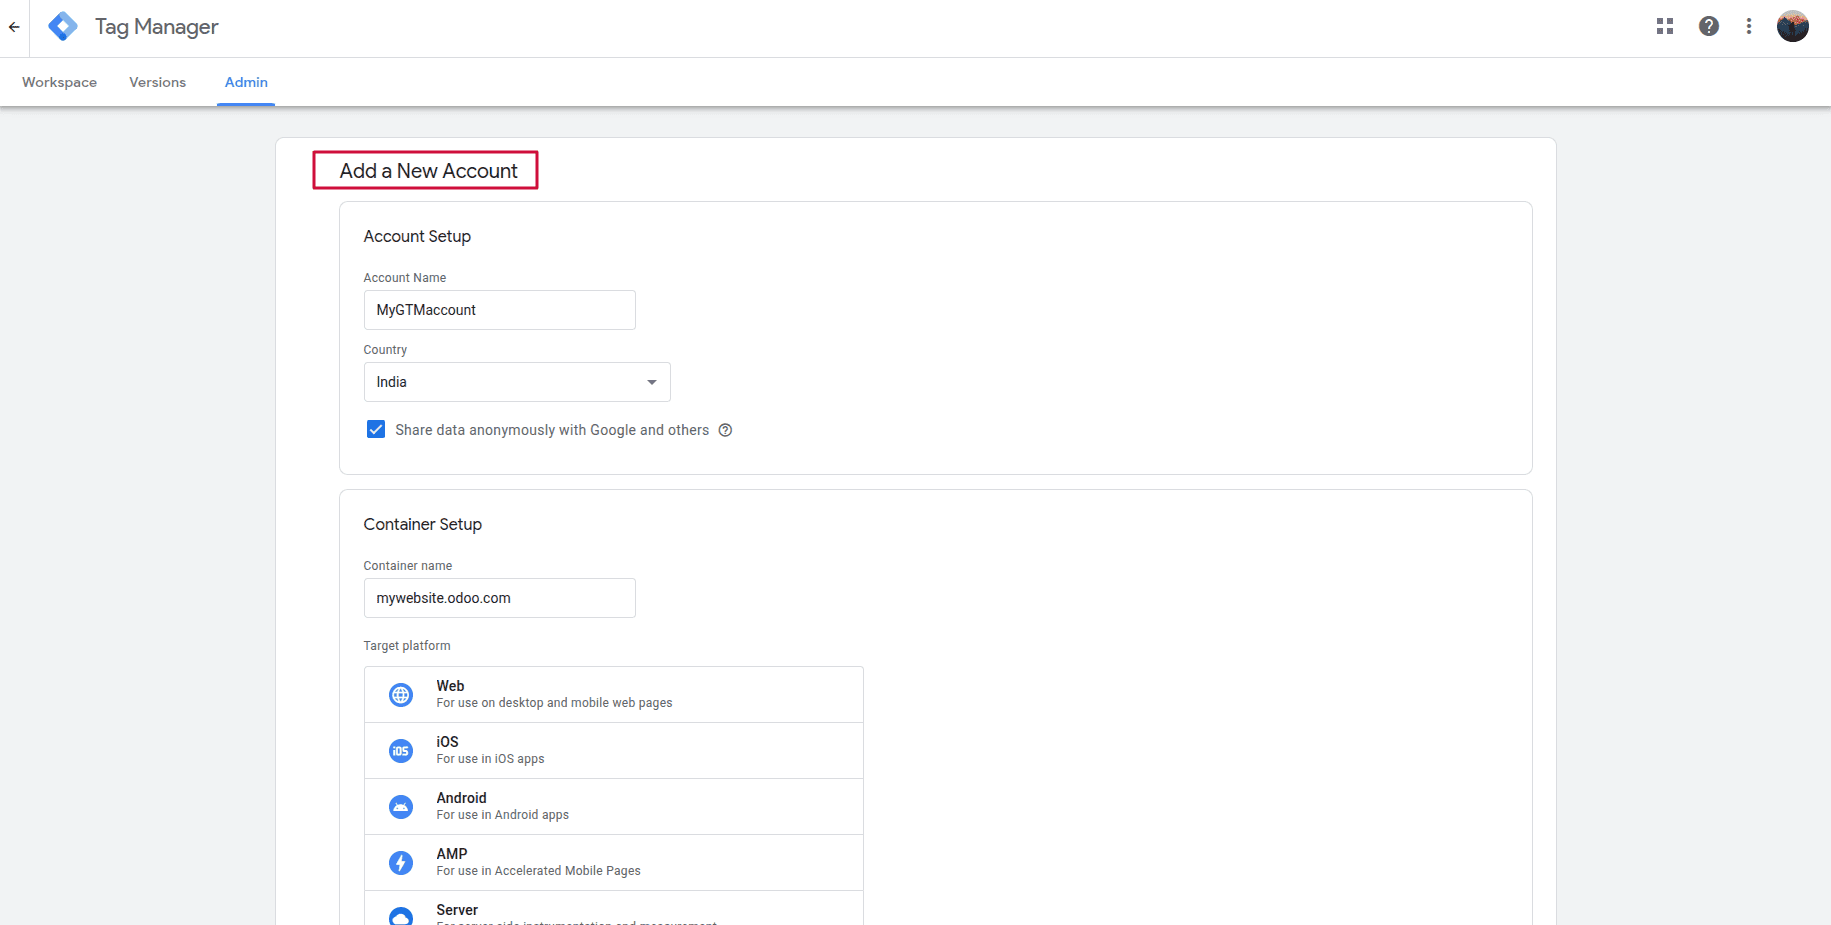The height and width of the screenshot is (925, 1831).
Task: Select the Web target platform option
Action: (614, 695)
